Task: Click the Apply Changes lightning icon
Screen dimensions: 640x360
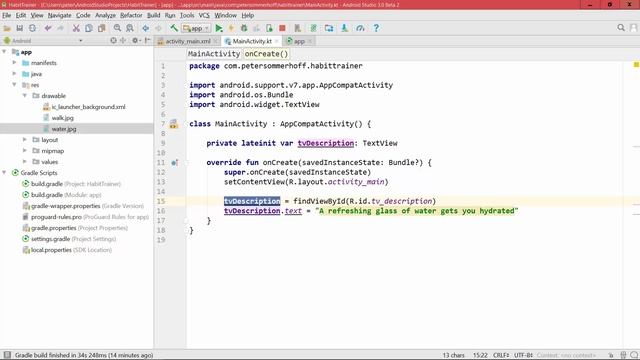Action: pos(231,28)
